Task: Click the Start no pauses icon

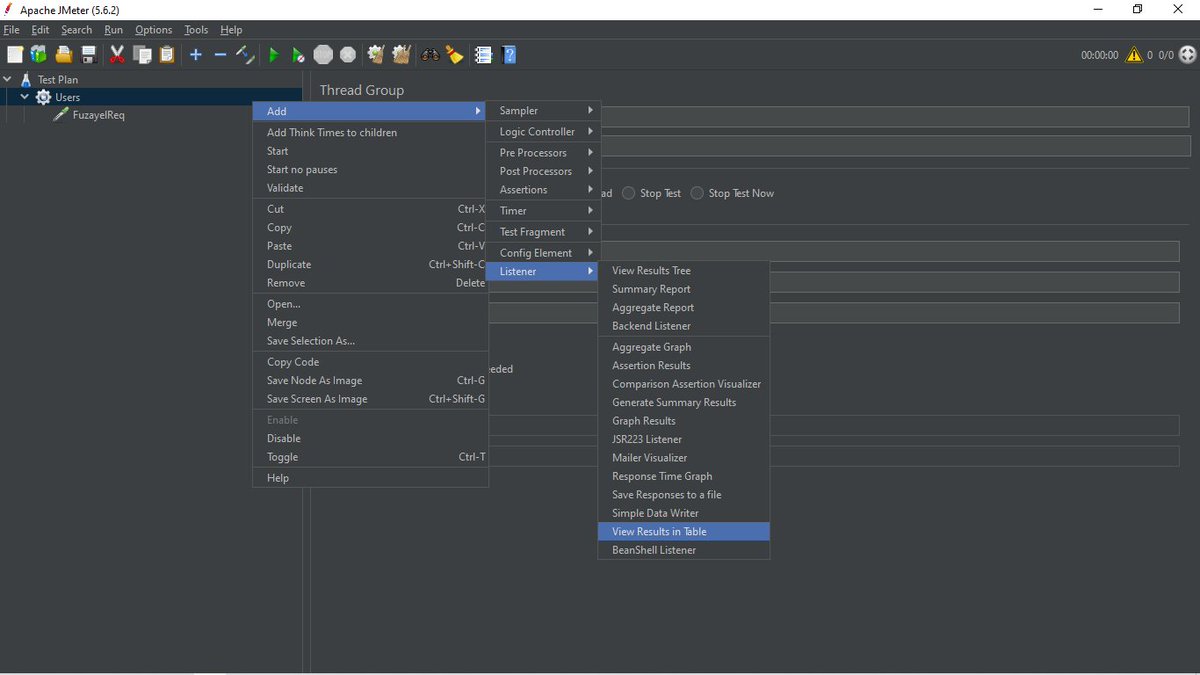Action: tap(298, 54)
